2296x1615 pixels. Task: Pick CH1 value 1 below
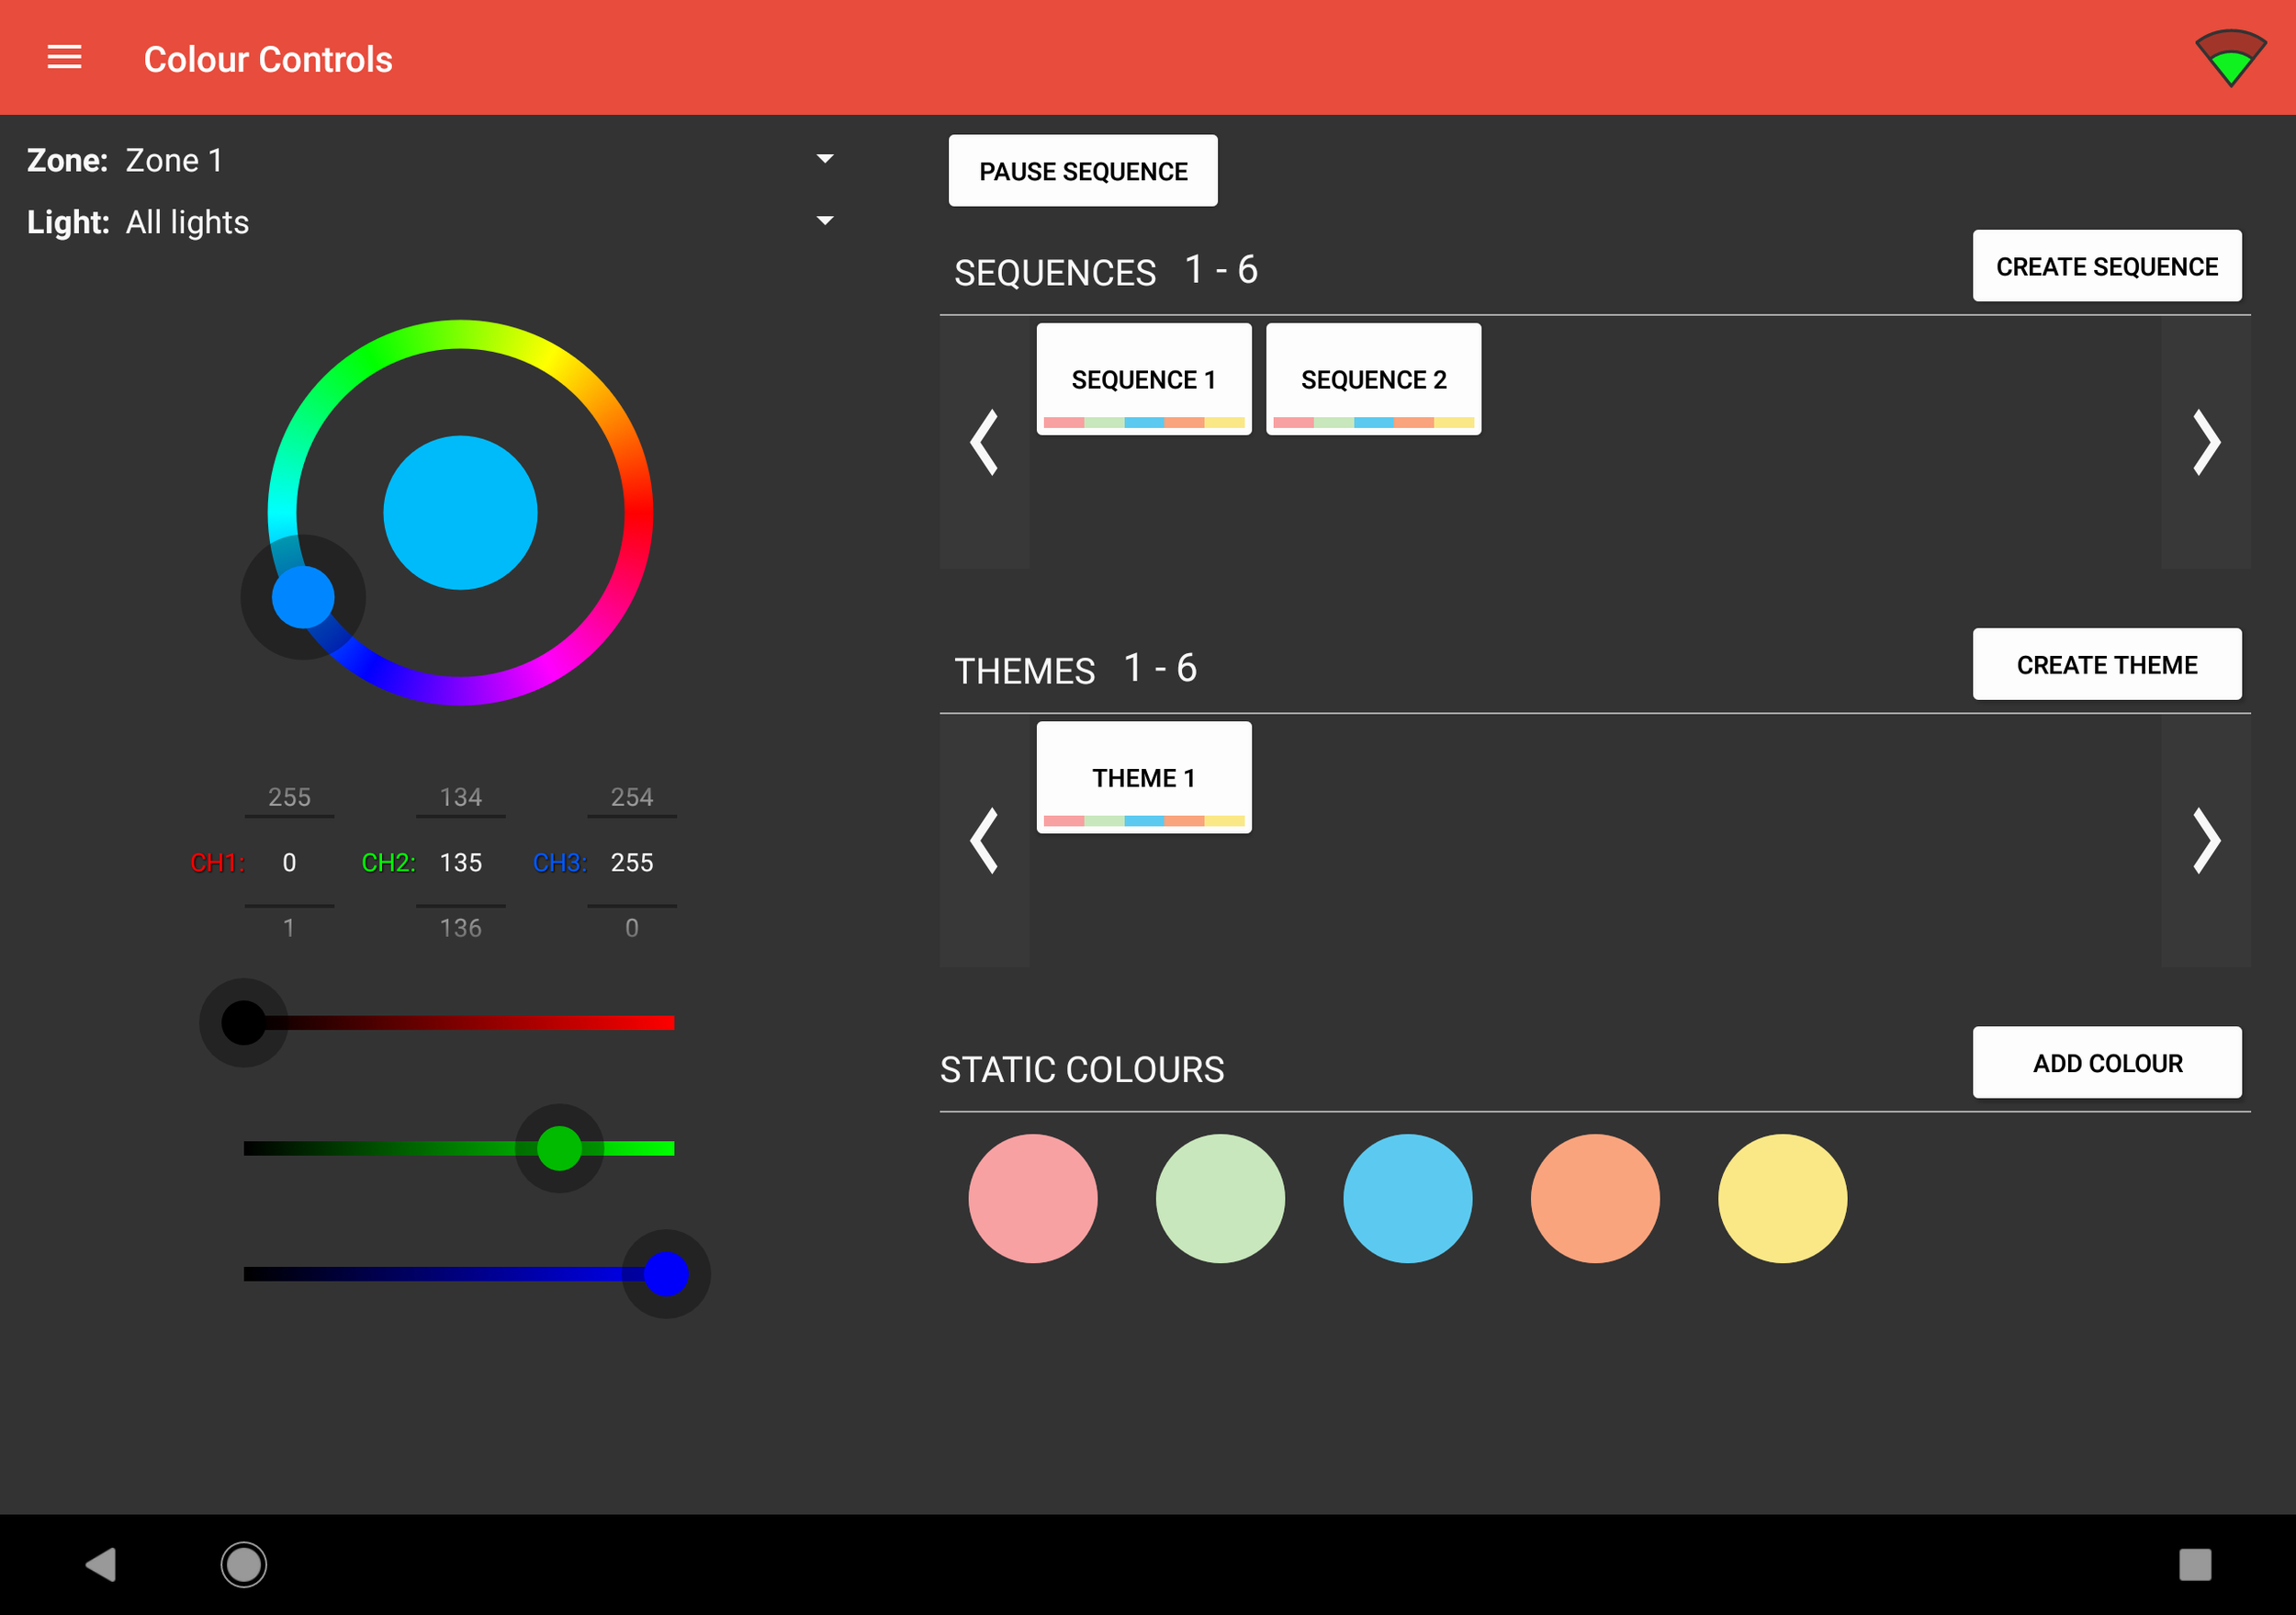289,928
